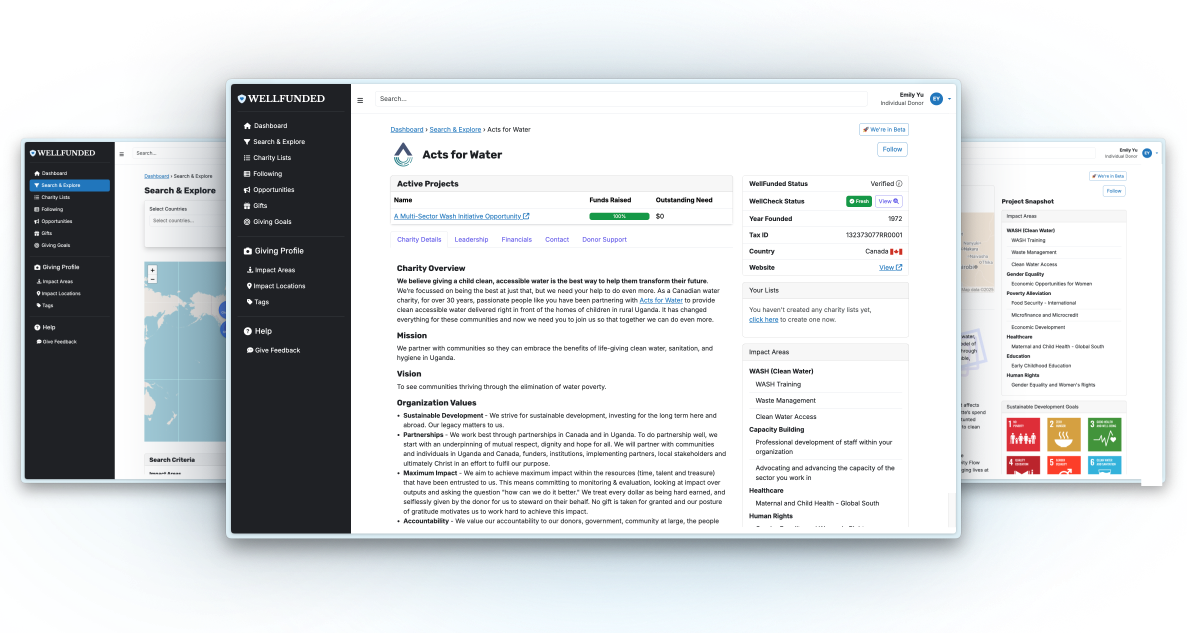This screenshot has height=633, width=1187.
Task: Open the Select countries dropdown in left window
Action: click(x=184, y=221)
